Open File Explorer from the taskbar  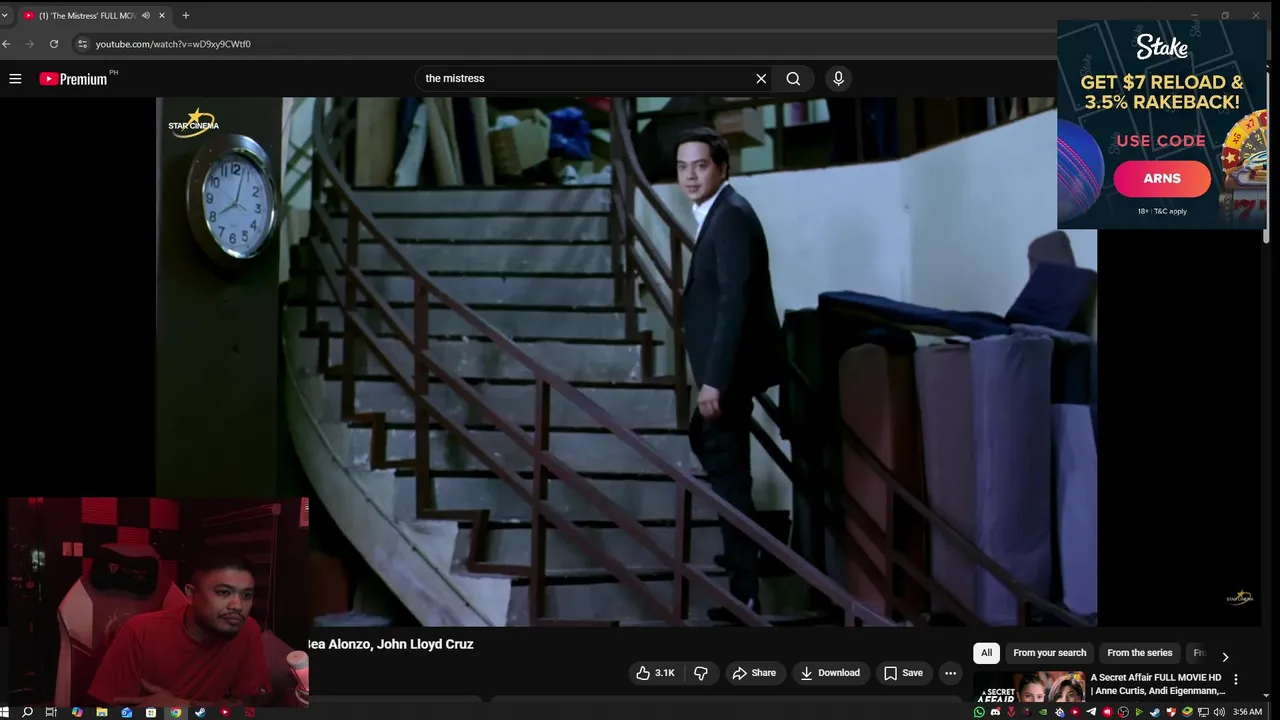[102, 712]
